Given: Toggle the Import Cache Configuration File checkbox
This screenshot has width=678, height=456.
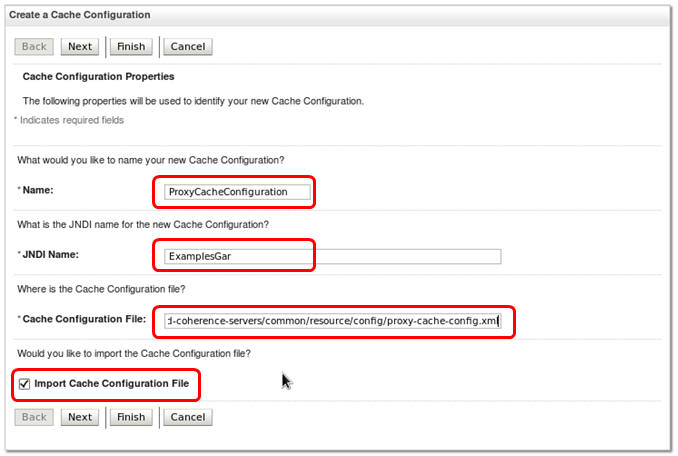Looking at the screenshot, I should [x=25, y=383].
